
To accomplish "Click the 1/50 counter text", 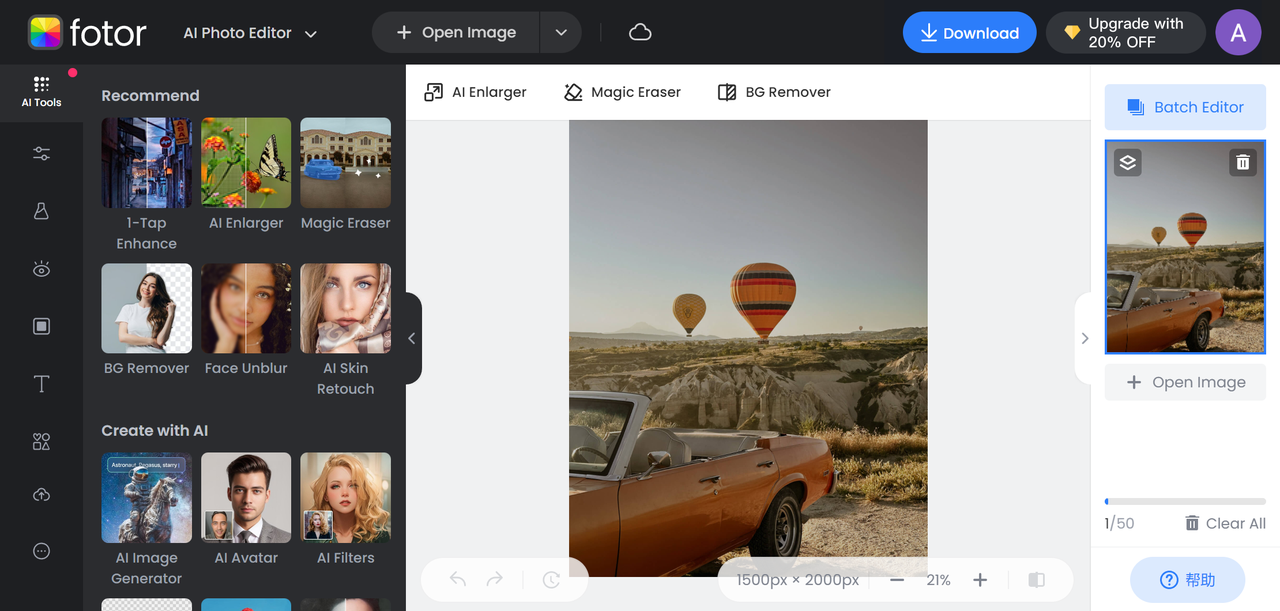I will 1119,523.
